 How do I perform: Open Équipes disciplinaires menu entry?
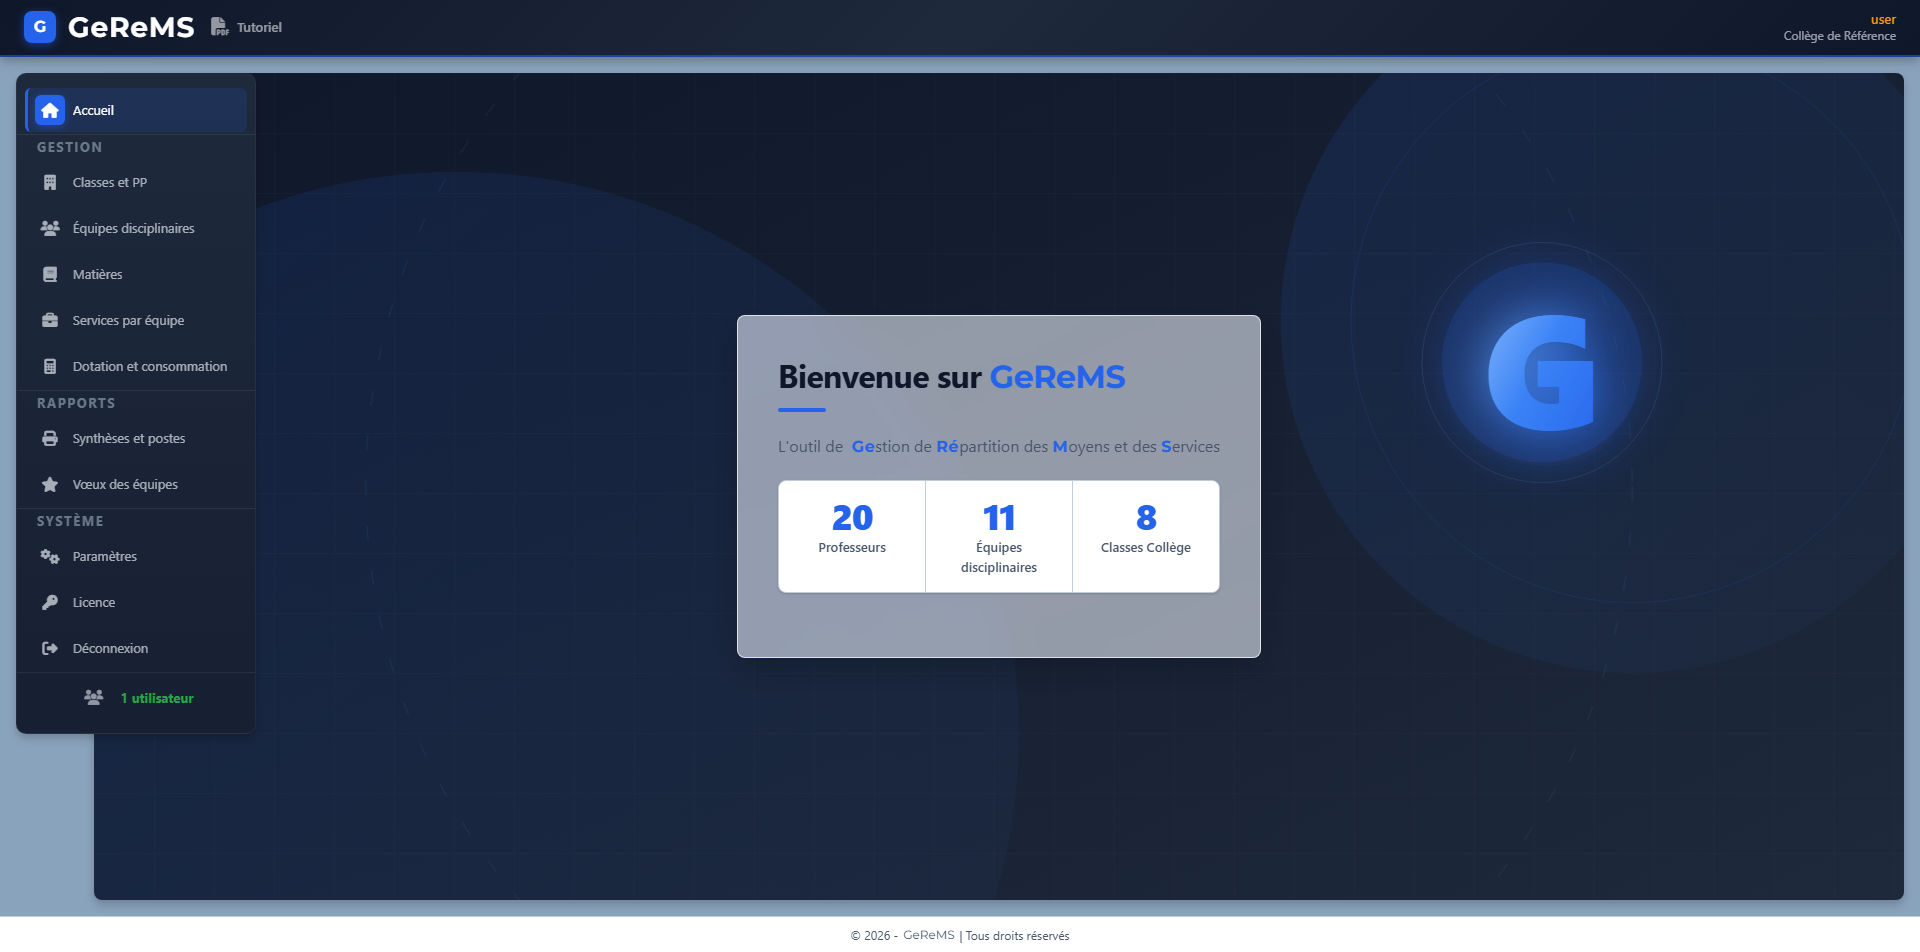(x=136, y=228)
